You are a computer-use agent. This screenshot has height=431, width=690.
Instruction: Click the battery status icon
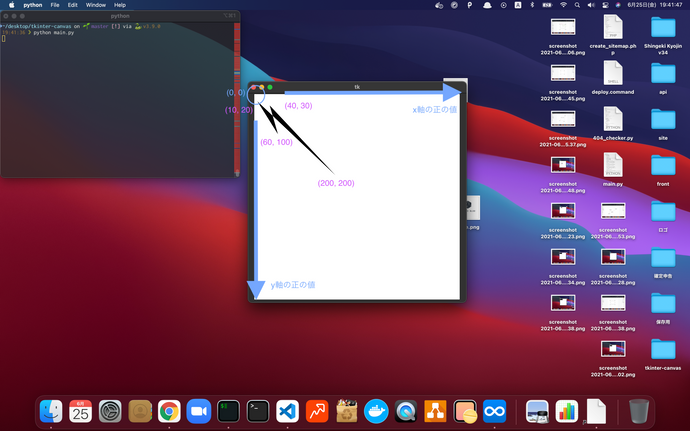[547, 5]
